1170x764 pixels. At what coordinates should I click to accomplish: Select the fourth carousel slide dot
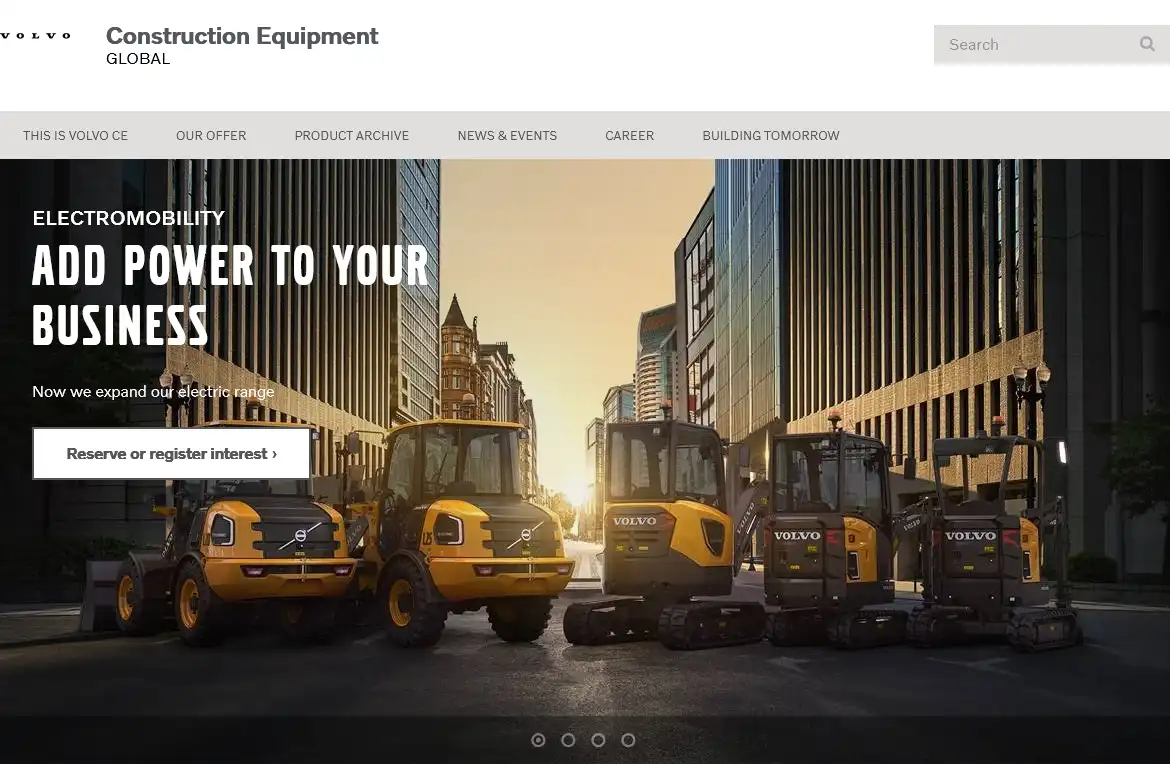click(x=628, y=740)
